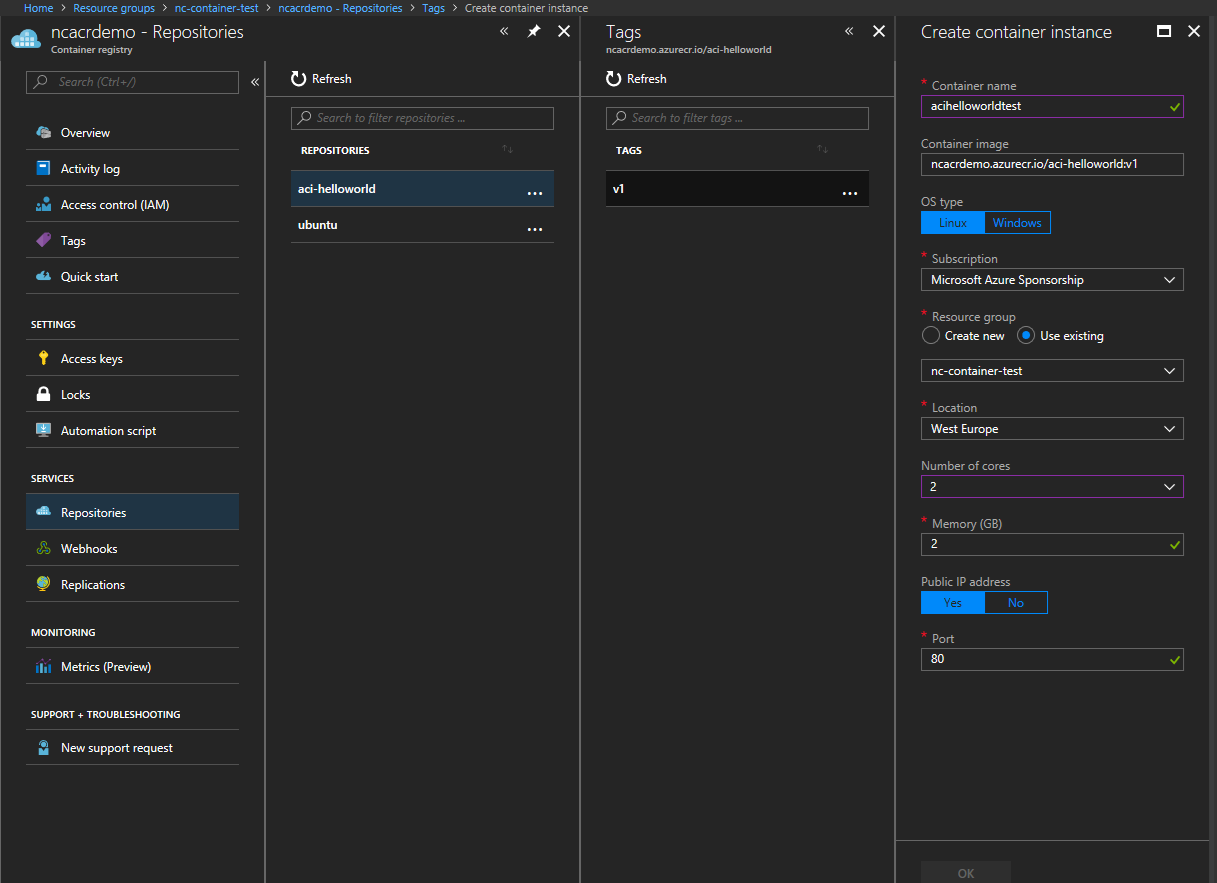The height and width of the screenshot is (883, 1217).
Task: Sort the Tags column
Action: [823, 150]
